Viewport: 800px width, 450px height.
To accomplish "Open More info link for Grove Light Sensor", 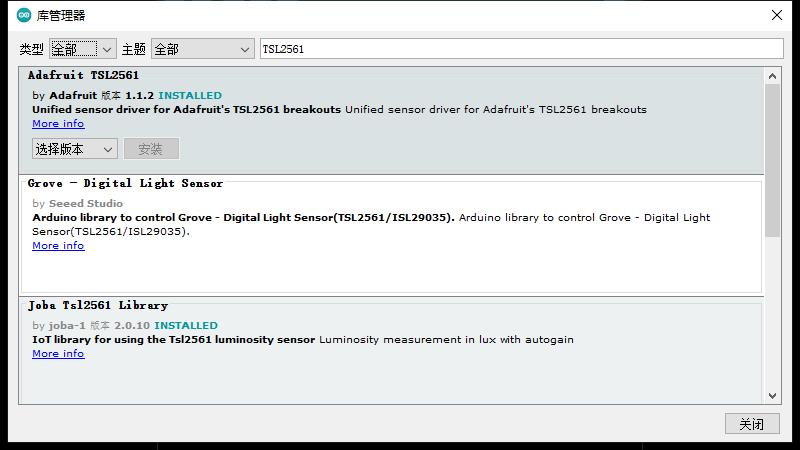I will tap(58, 246).
